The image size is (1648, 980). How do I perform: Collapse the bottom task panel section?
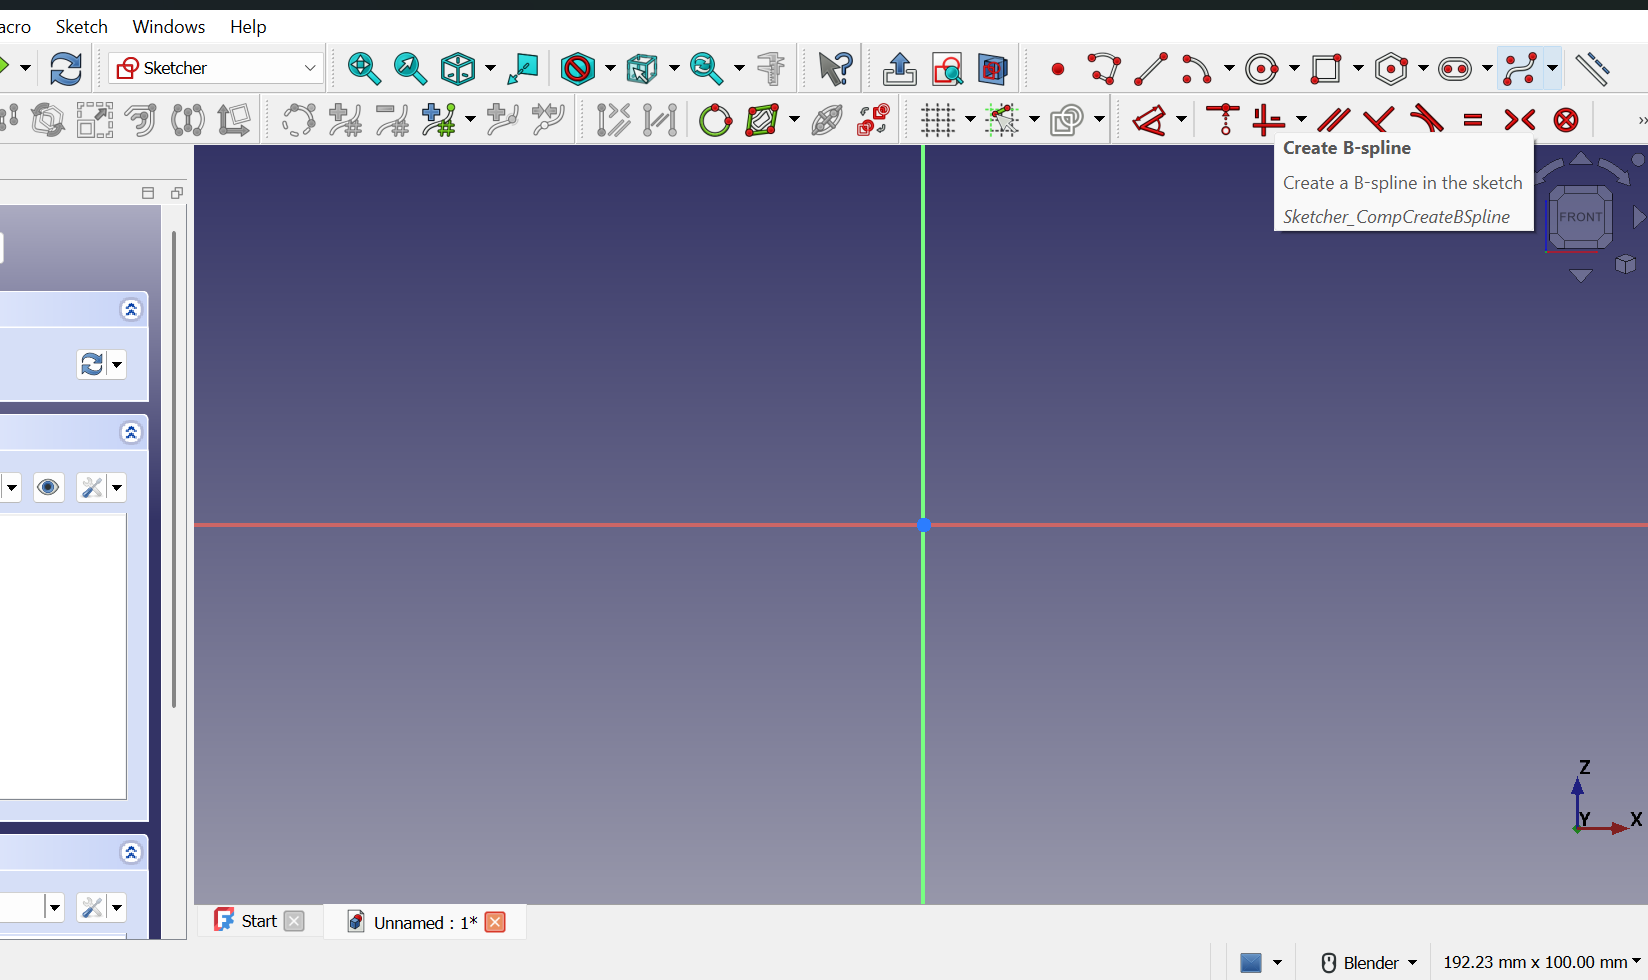pos(131,852)
